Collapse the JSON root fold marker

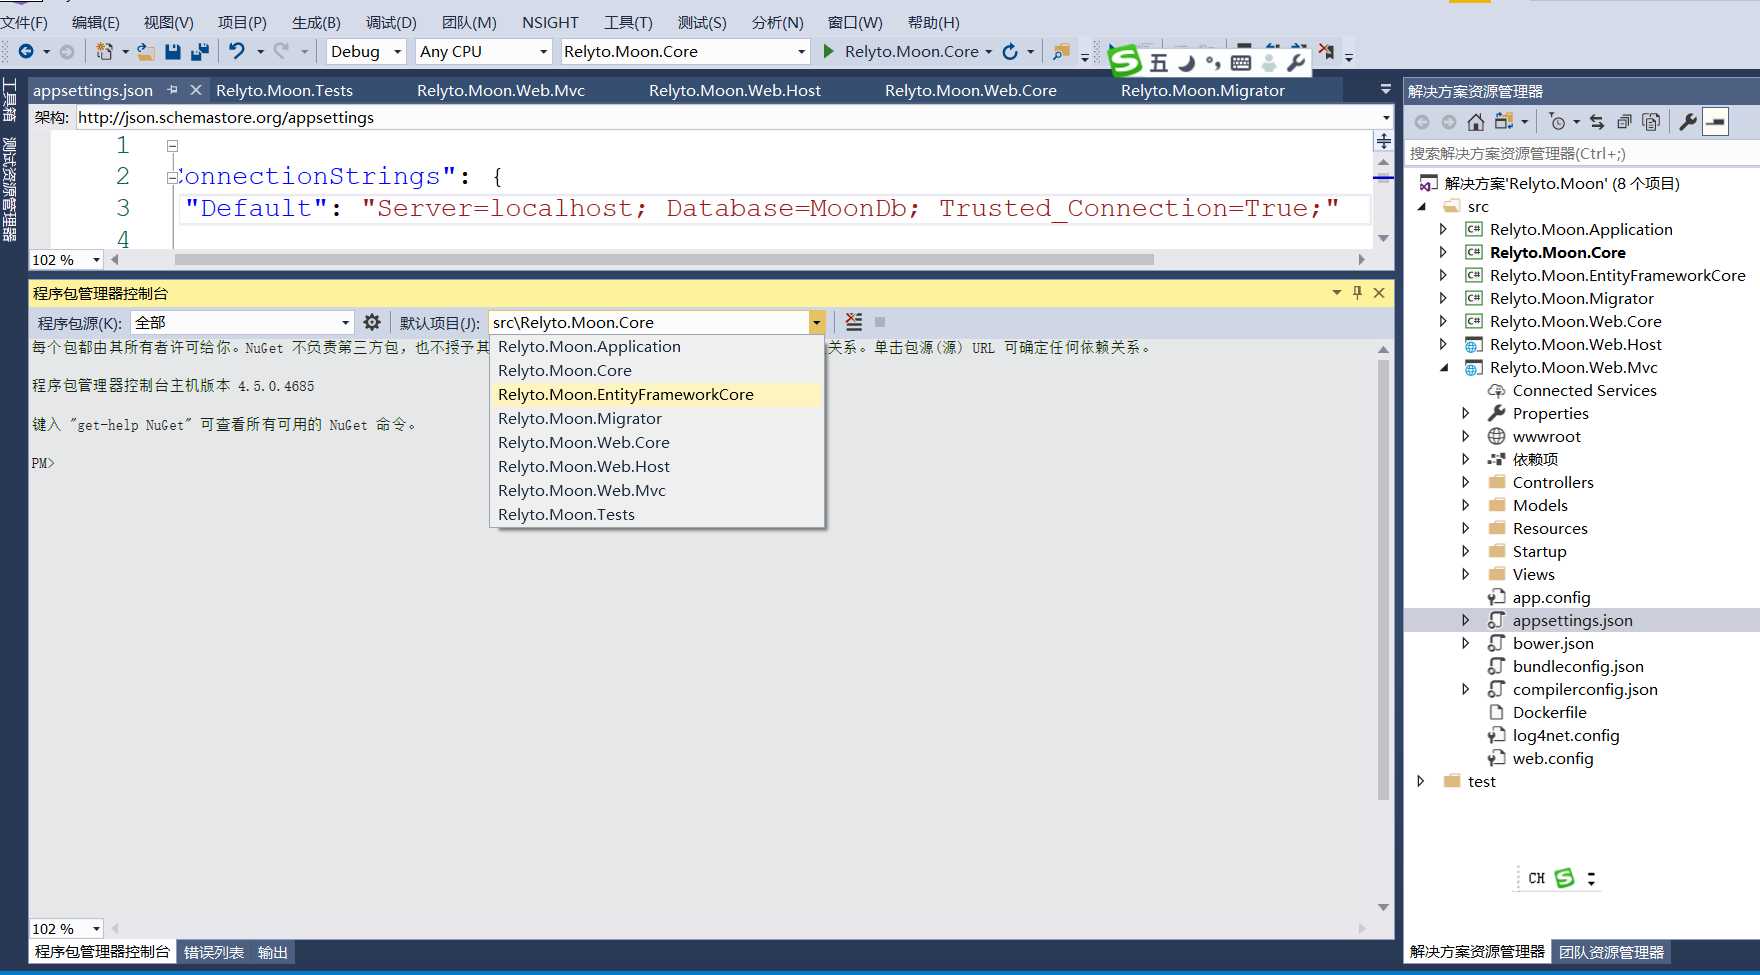[172, 146]
